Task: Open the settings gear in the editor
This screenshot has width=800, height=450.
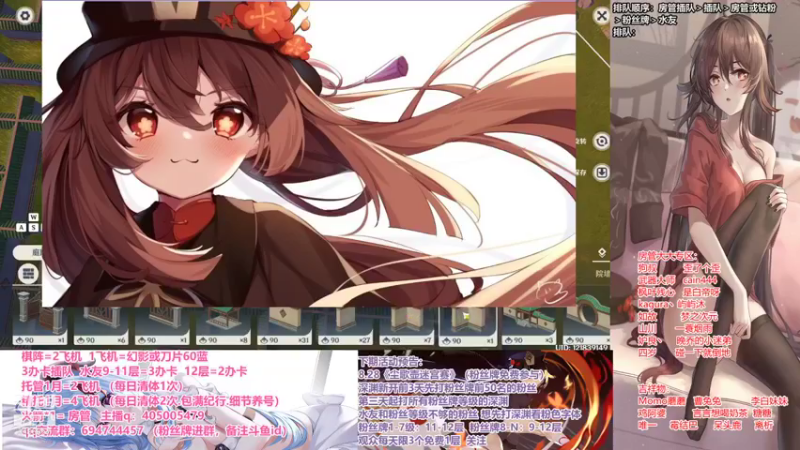Action: coord(24,15)
